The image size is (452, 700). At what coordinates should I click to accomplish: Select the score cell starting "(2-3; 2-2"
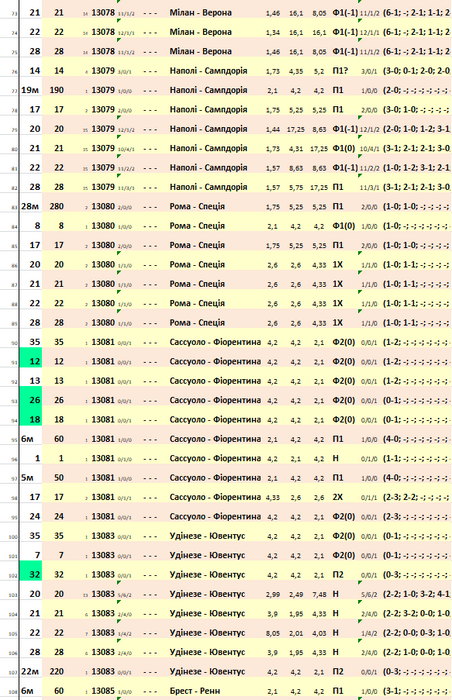click(416, 497)
